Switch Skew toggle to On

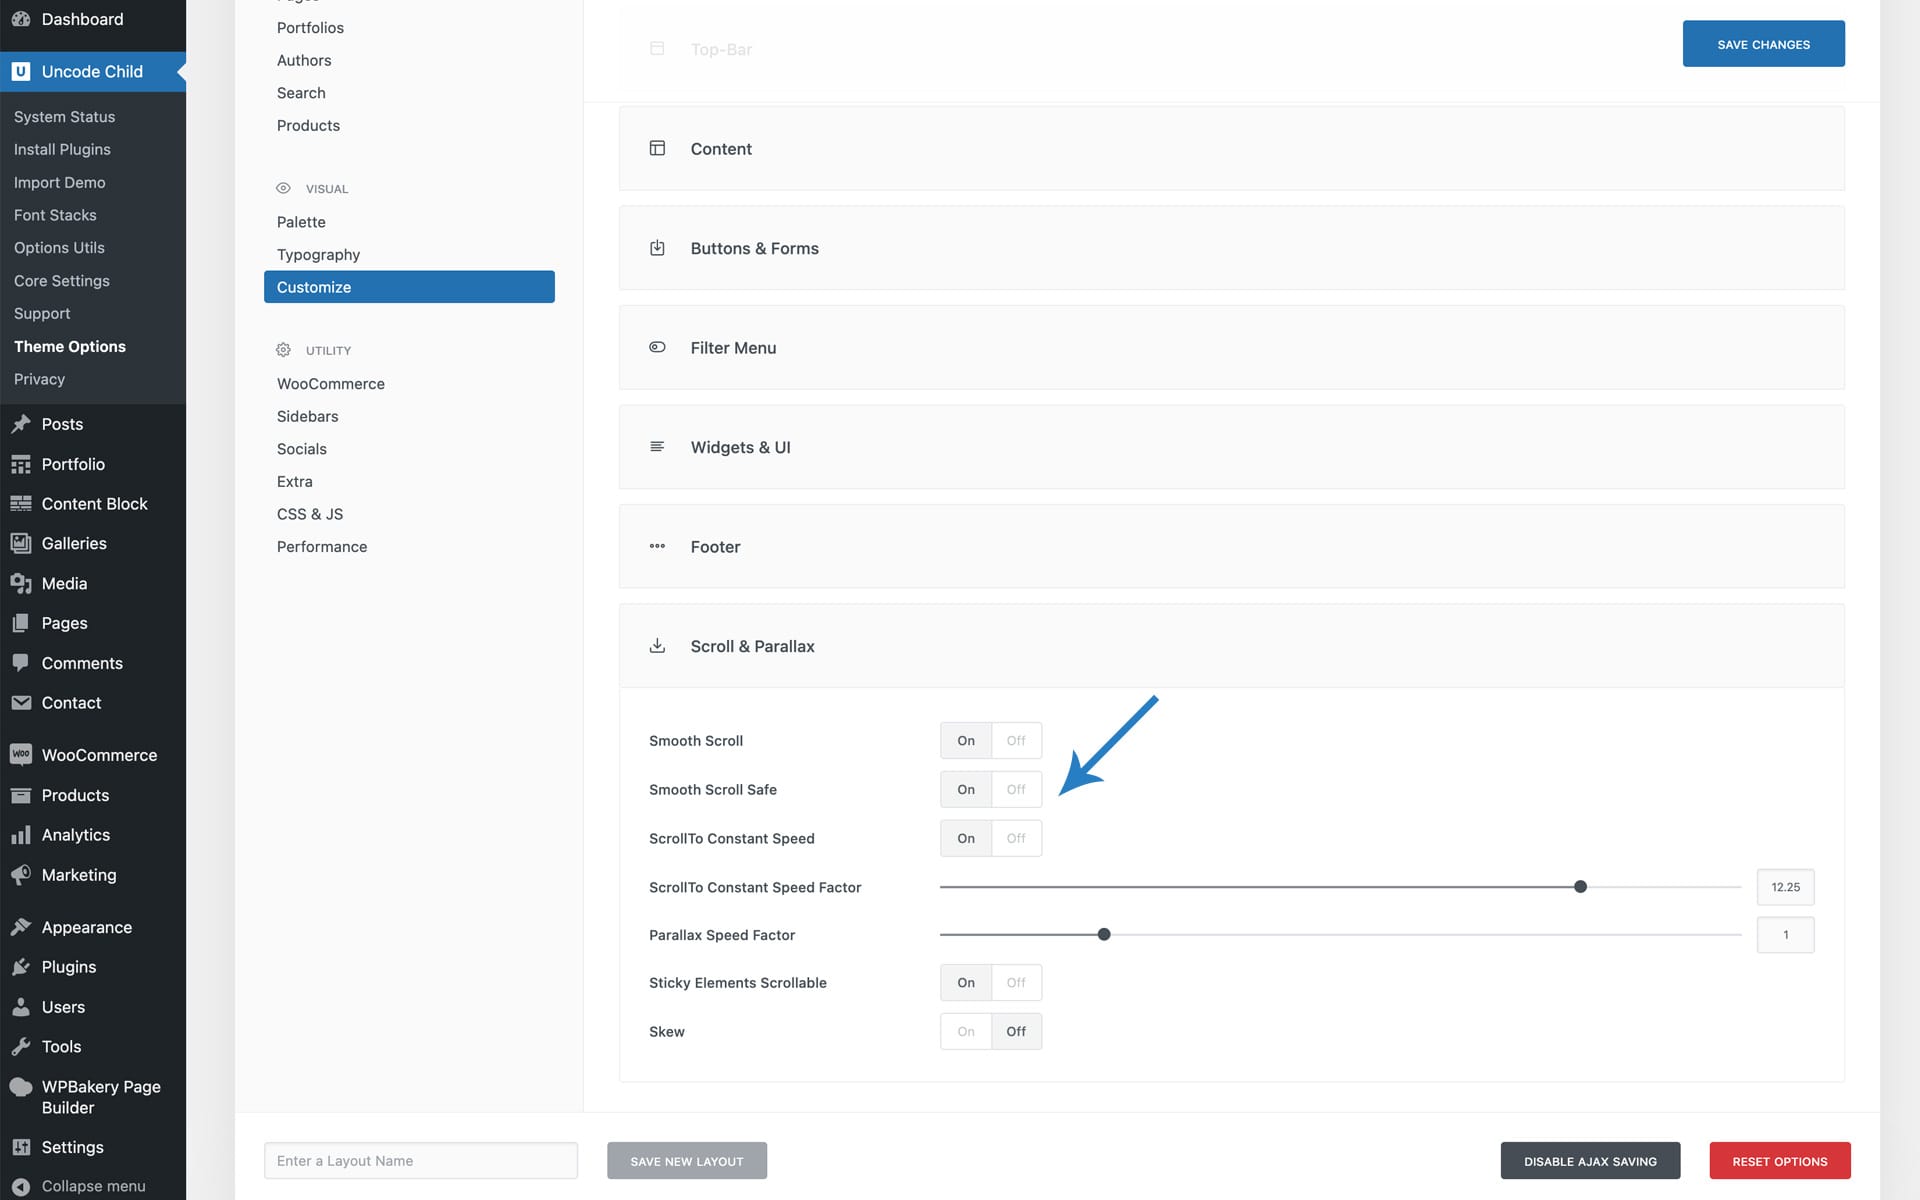(x=965, y=1032)
